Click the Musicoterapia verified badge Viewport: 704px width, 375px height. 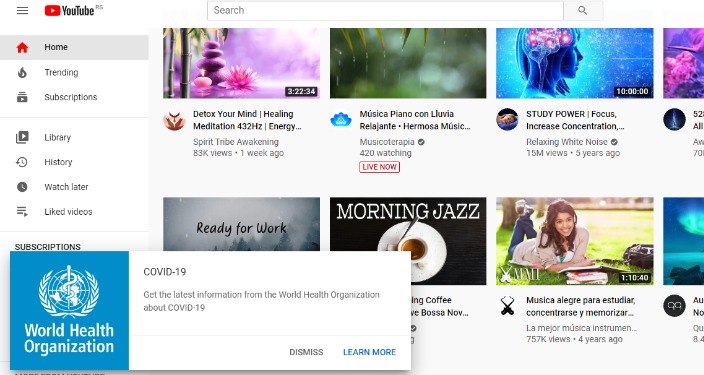pos(421,142)
